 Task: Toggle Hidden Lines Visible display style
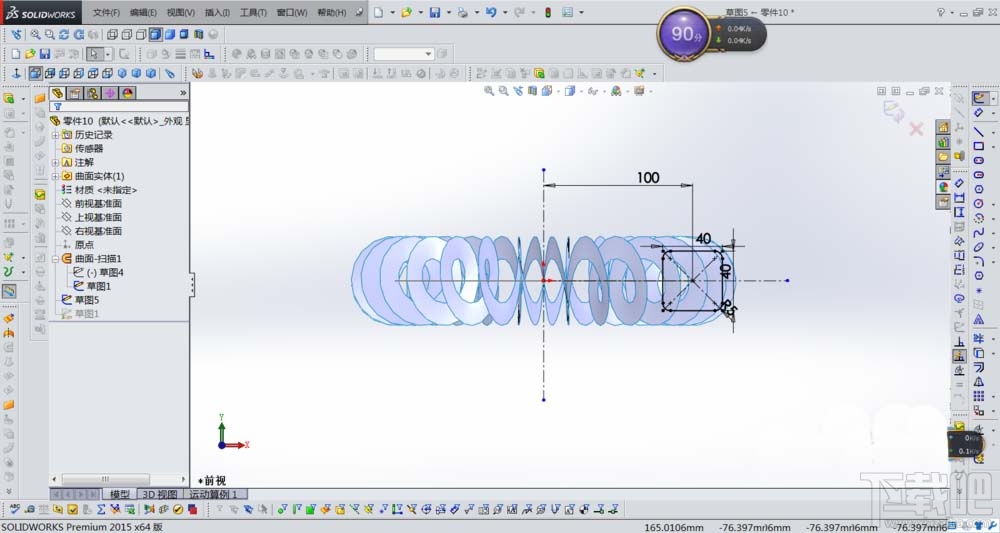click(x=126, y=34)
